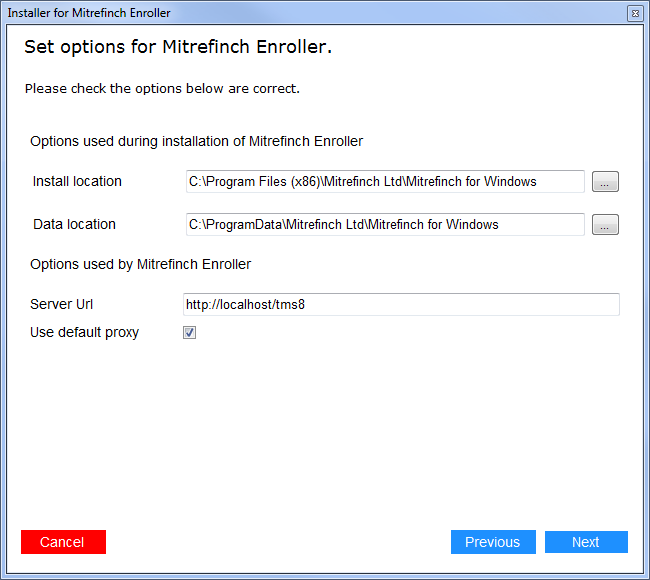Browse for the Install location folder

pyautogui.click(x=605, y=182)
